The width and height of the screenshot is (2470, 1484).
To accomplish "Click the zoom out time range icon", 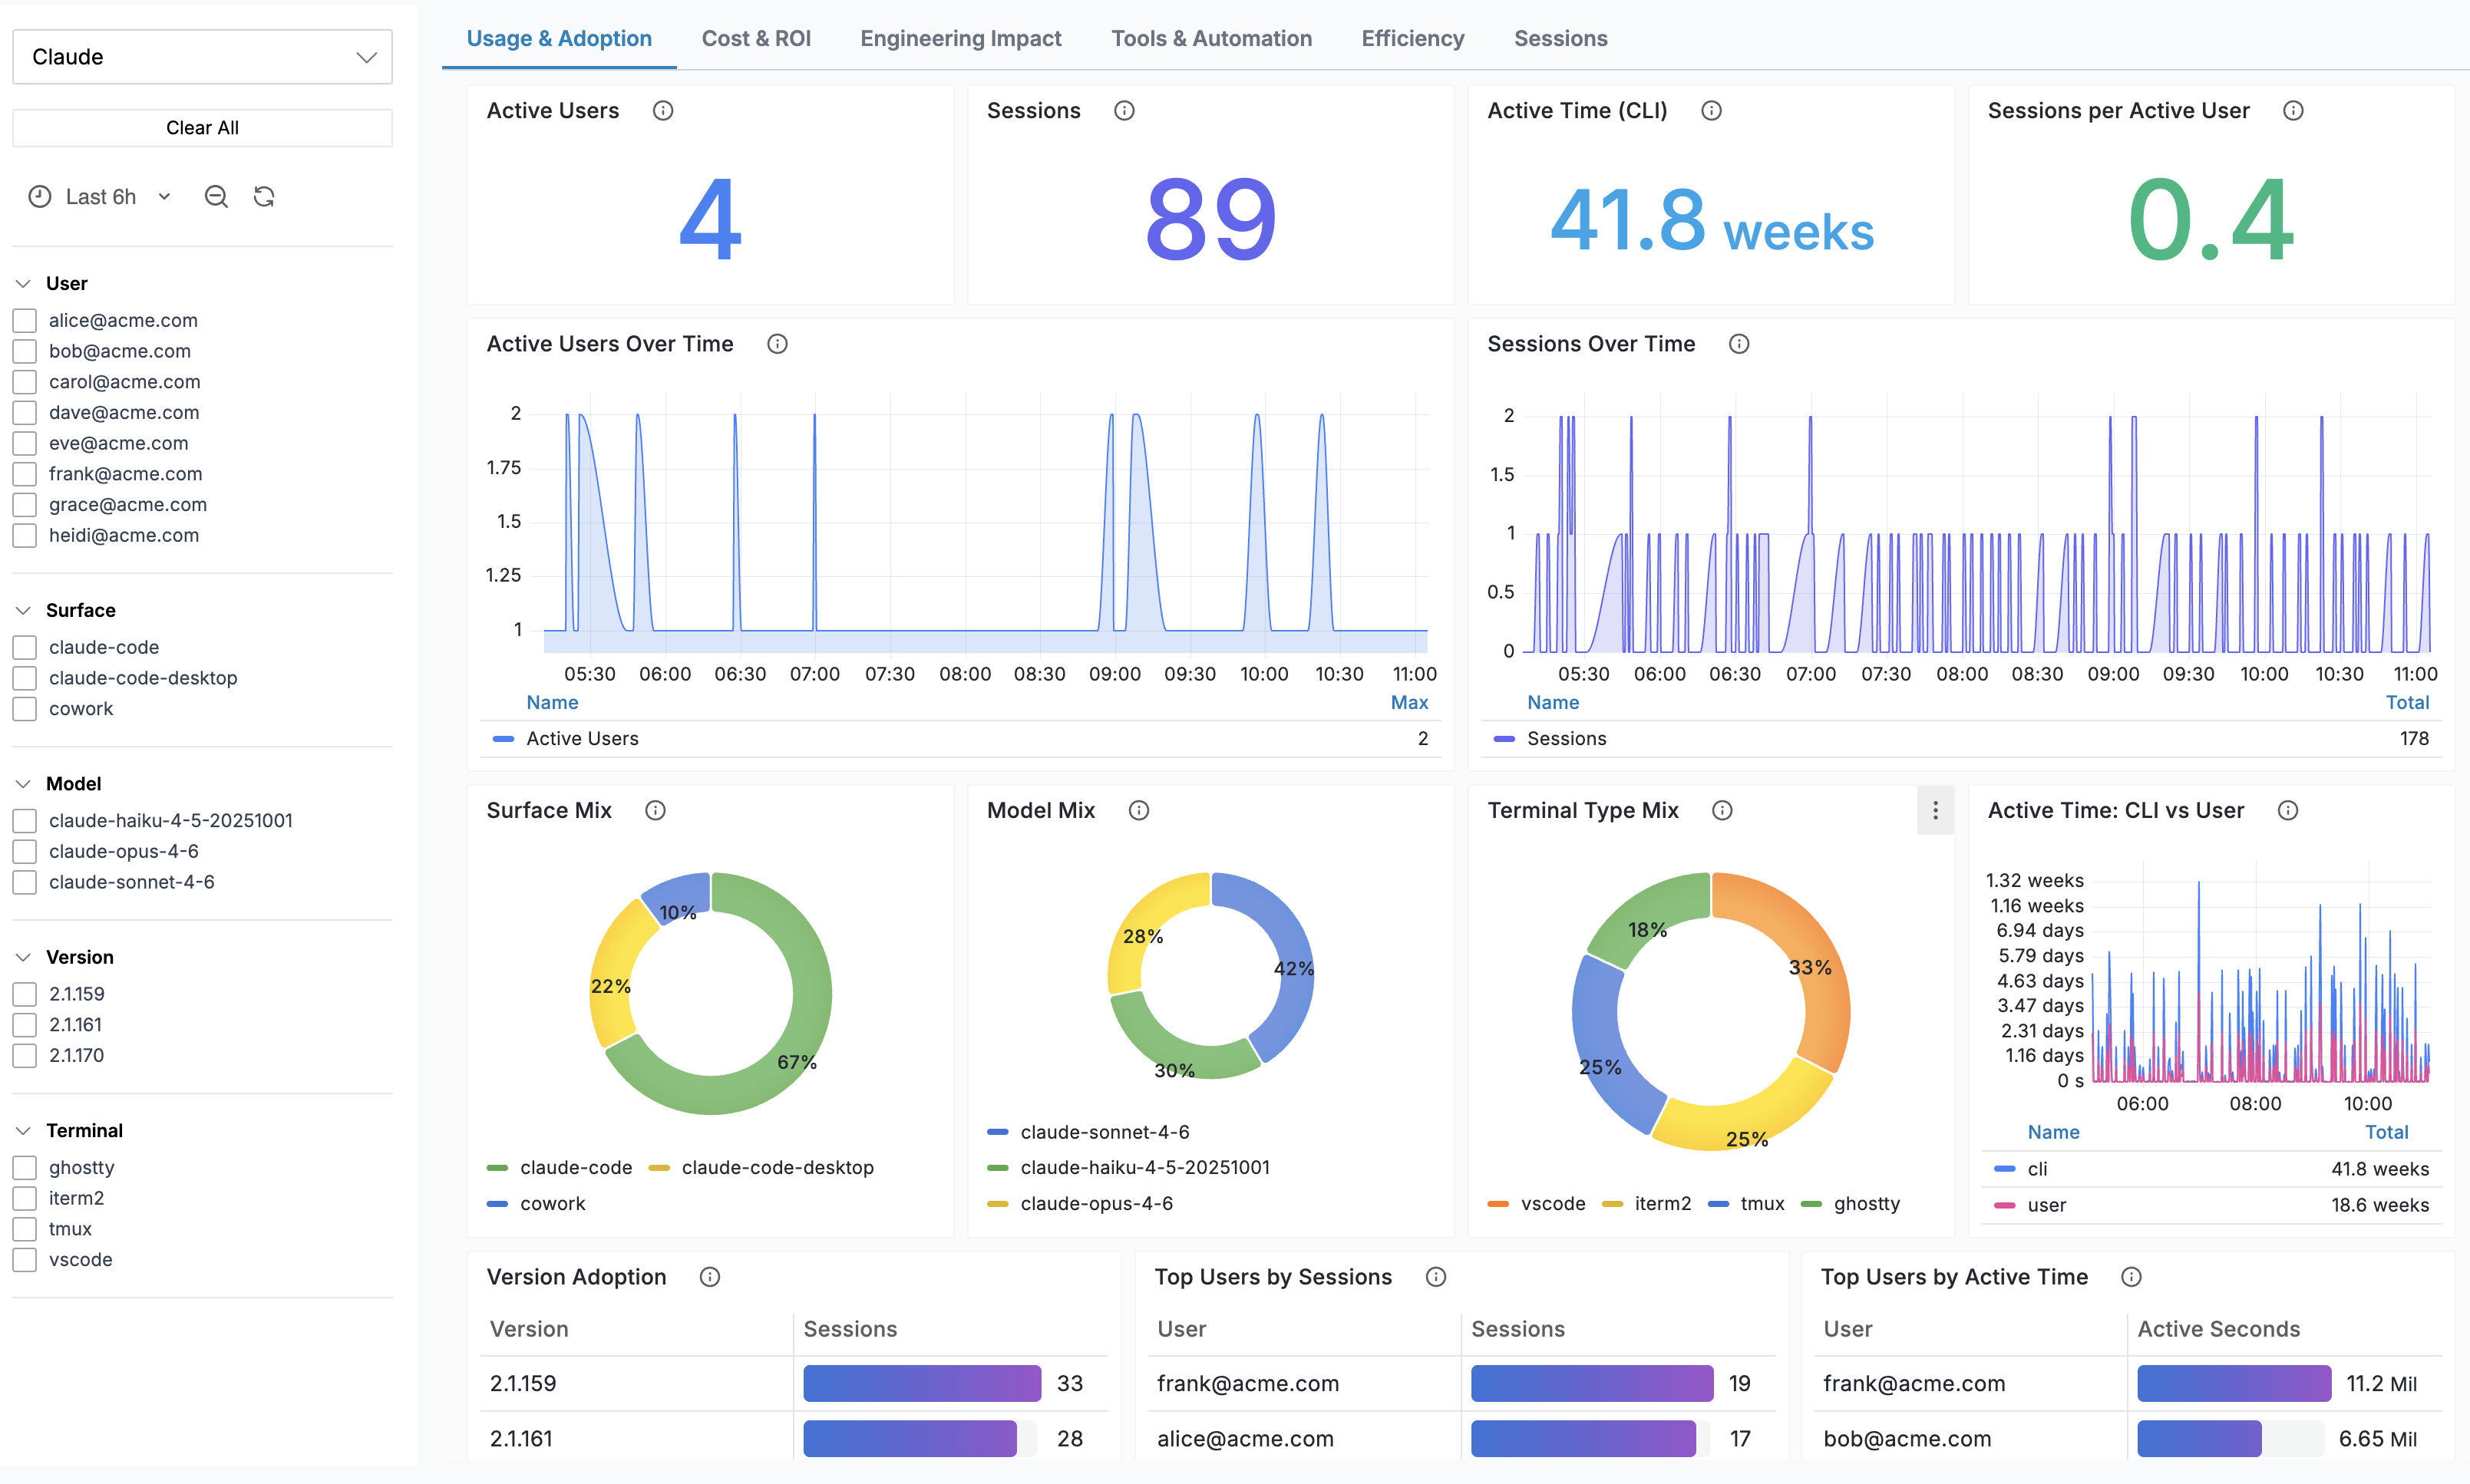I will (x=216, y=197).
